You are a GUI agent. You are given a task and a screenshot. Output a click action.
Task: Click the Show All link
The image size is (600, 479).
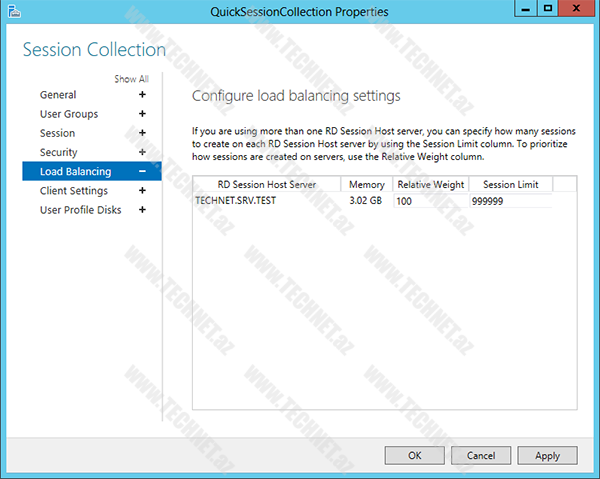[x=131, y=79]
